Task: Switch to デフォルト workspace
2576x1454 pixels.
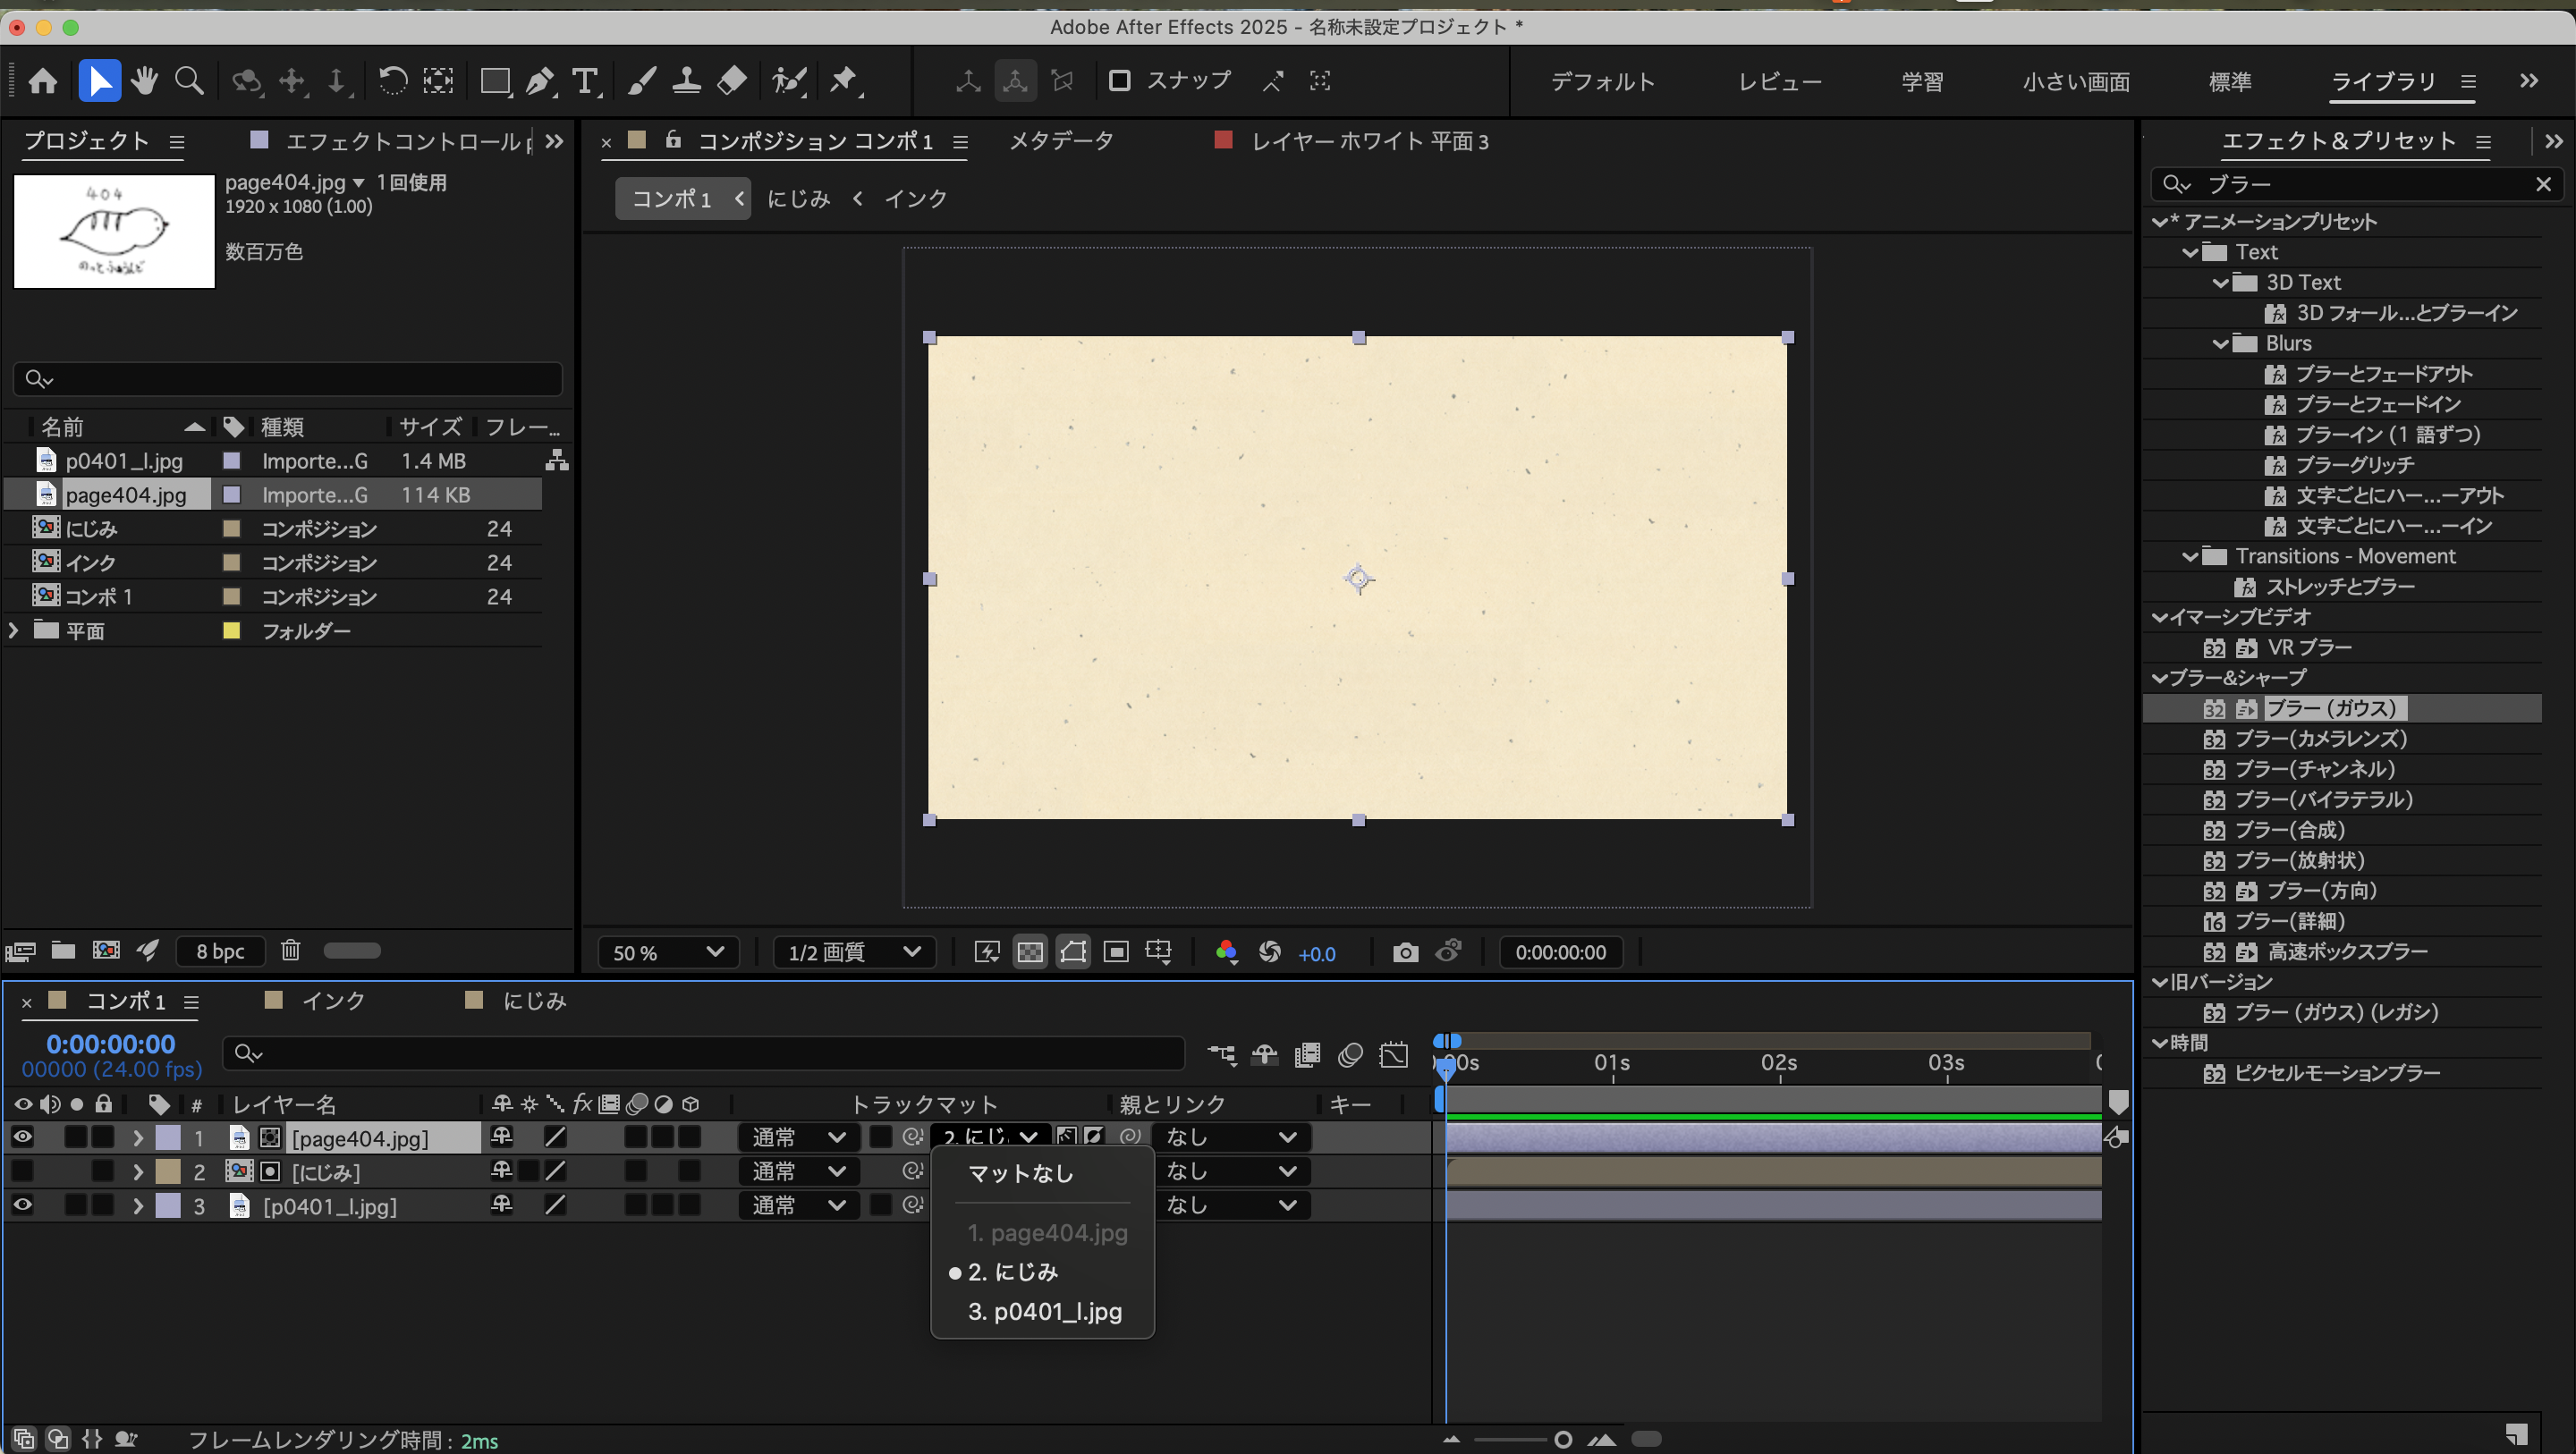Action: pyautogui.click(x=1602, y=82)
